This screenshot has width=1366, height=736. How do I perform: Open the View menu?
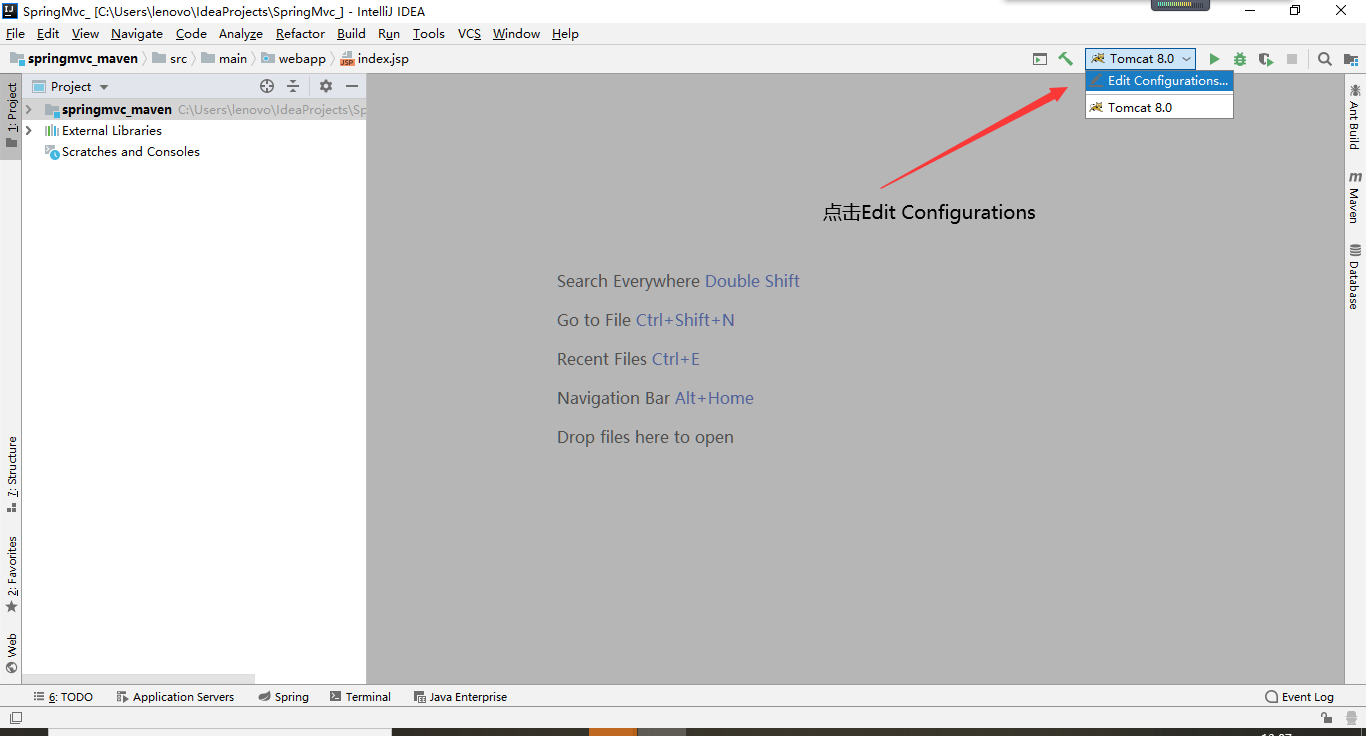(x=85, y=34)
